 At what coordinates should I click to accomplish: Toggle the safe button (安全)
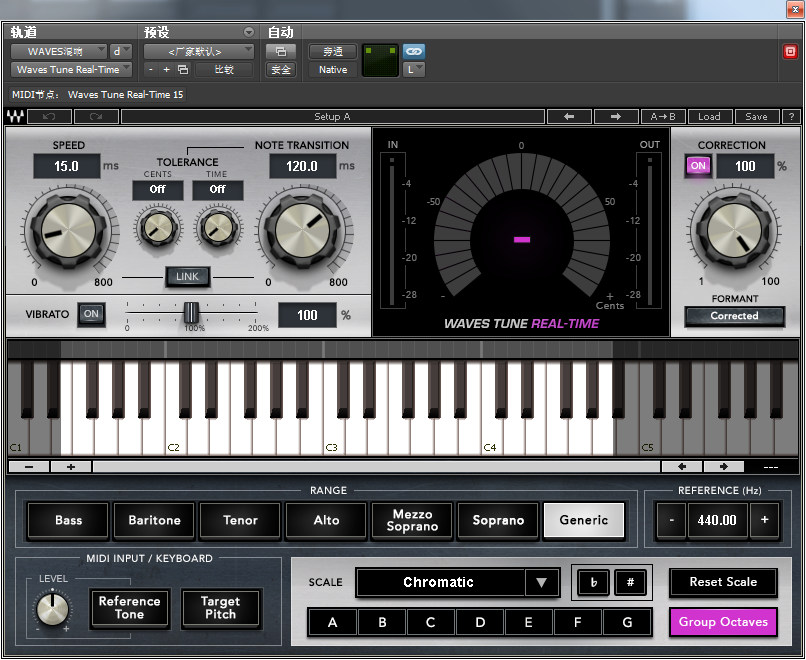click(x=281, y=69)
